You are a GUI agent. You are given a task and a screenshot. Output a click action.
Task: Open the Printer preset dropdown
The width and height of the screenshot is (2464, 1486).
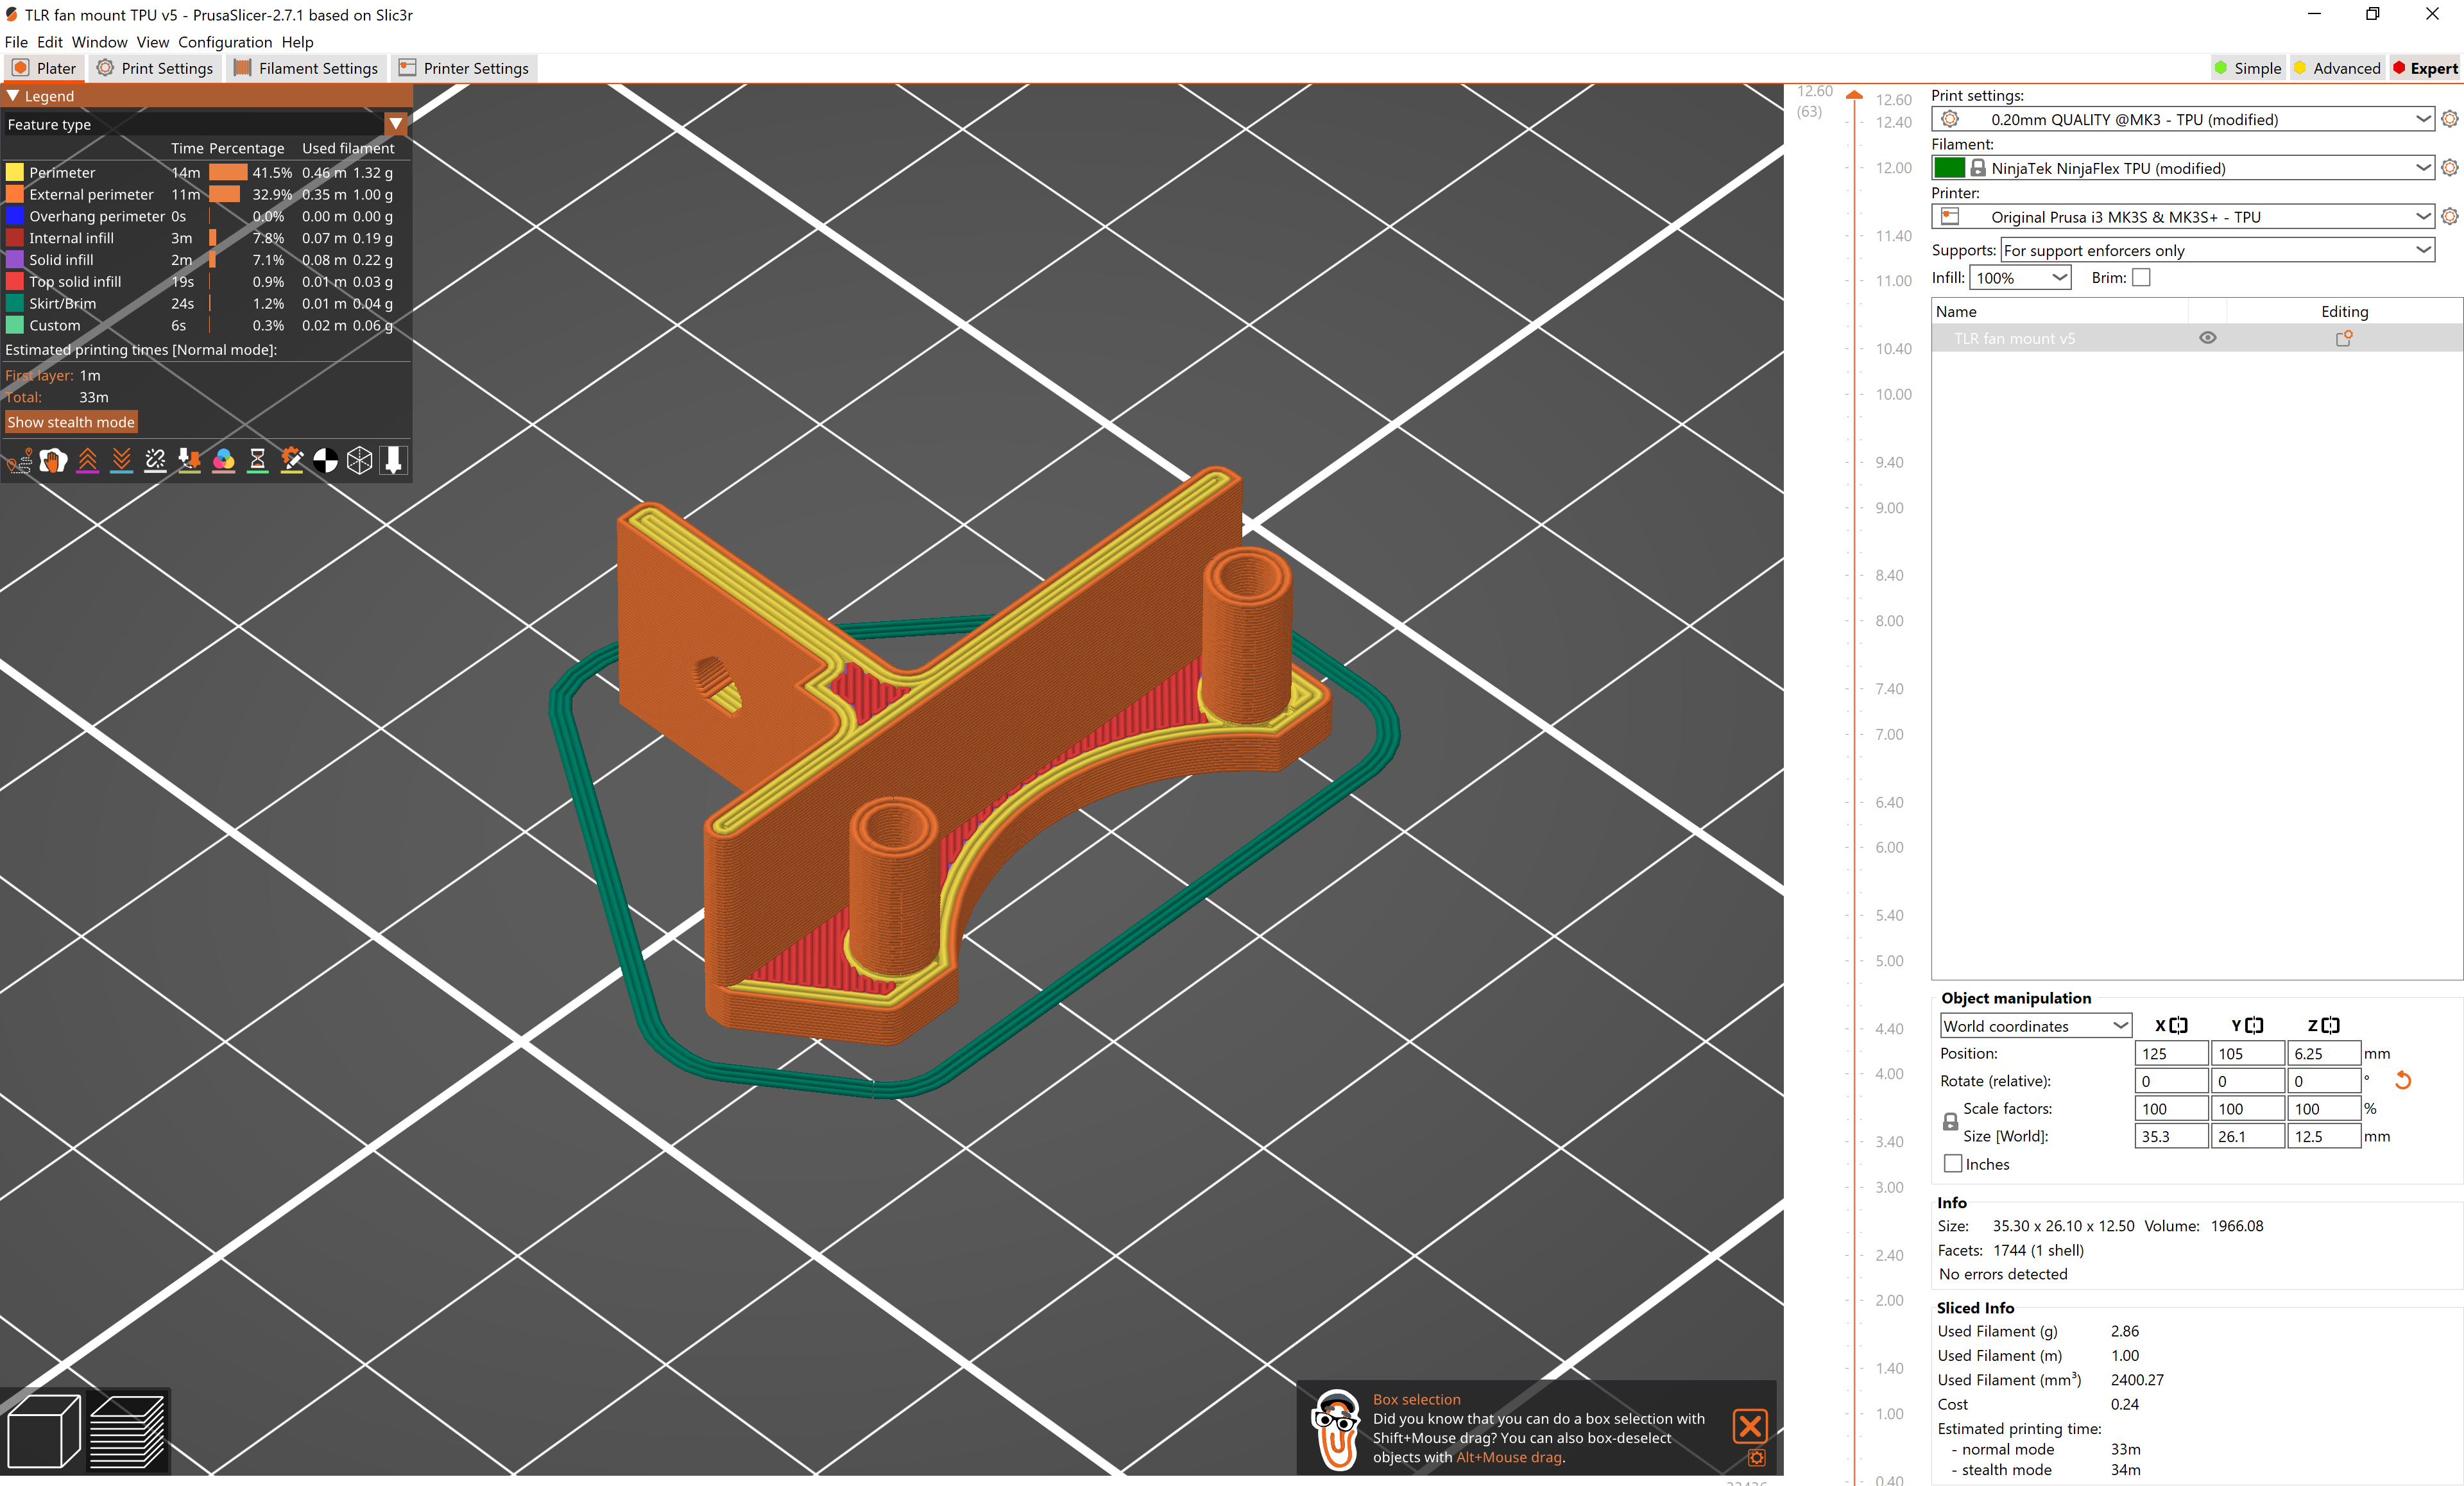pos(2183,216)
